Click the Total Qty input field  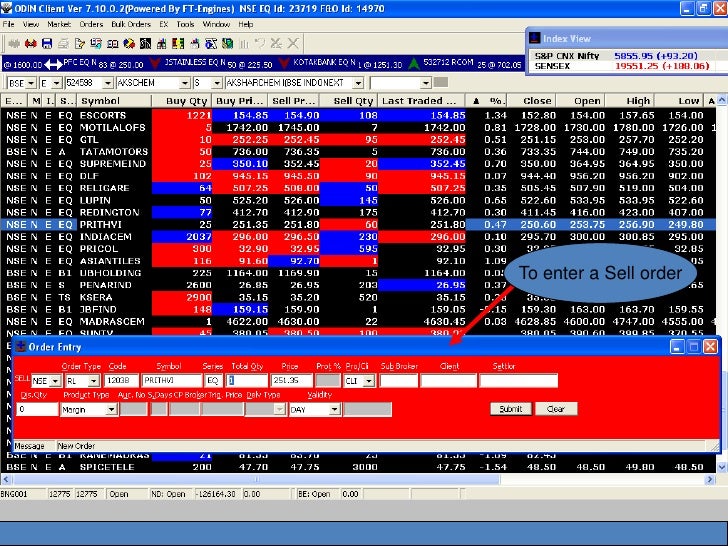[247, 381]
